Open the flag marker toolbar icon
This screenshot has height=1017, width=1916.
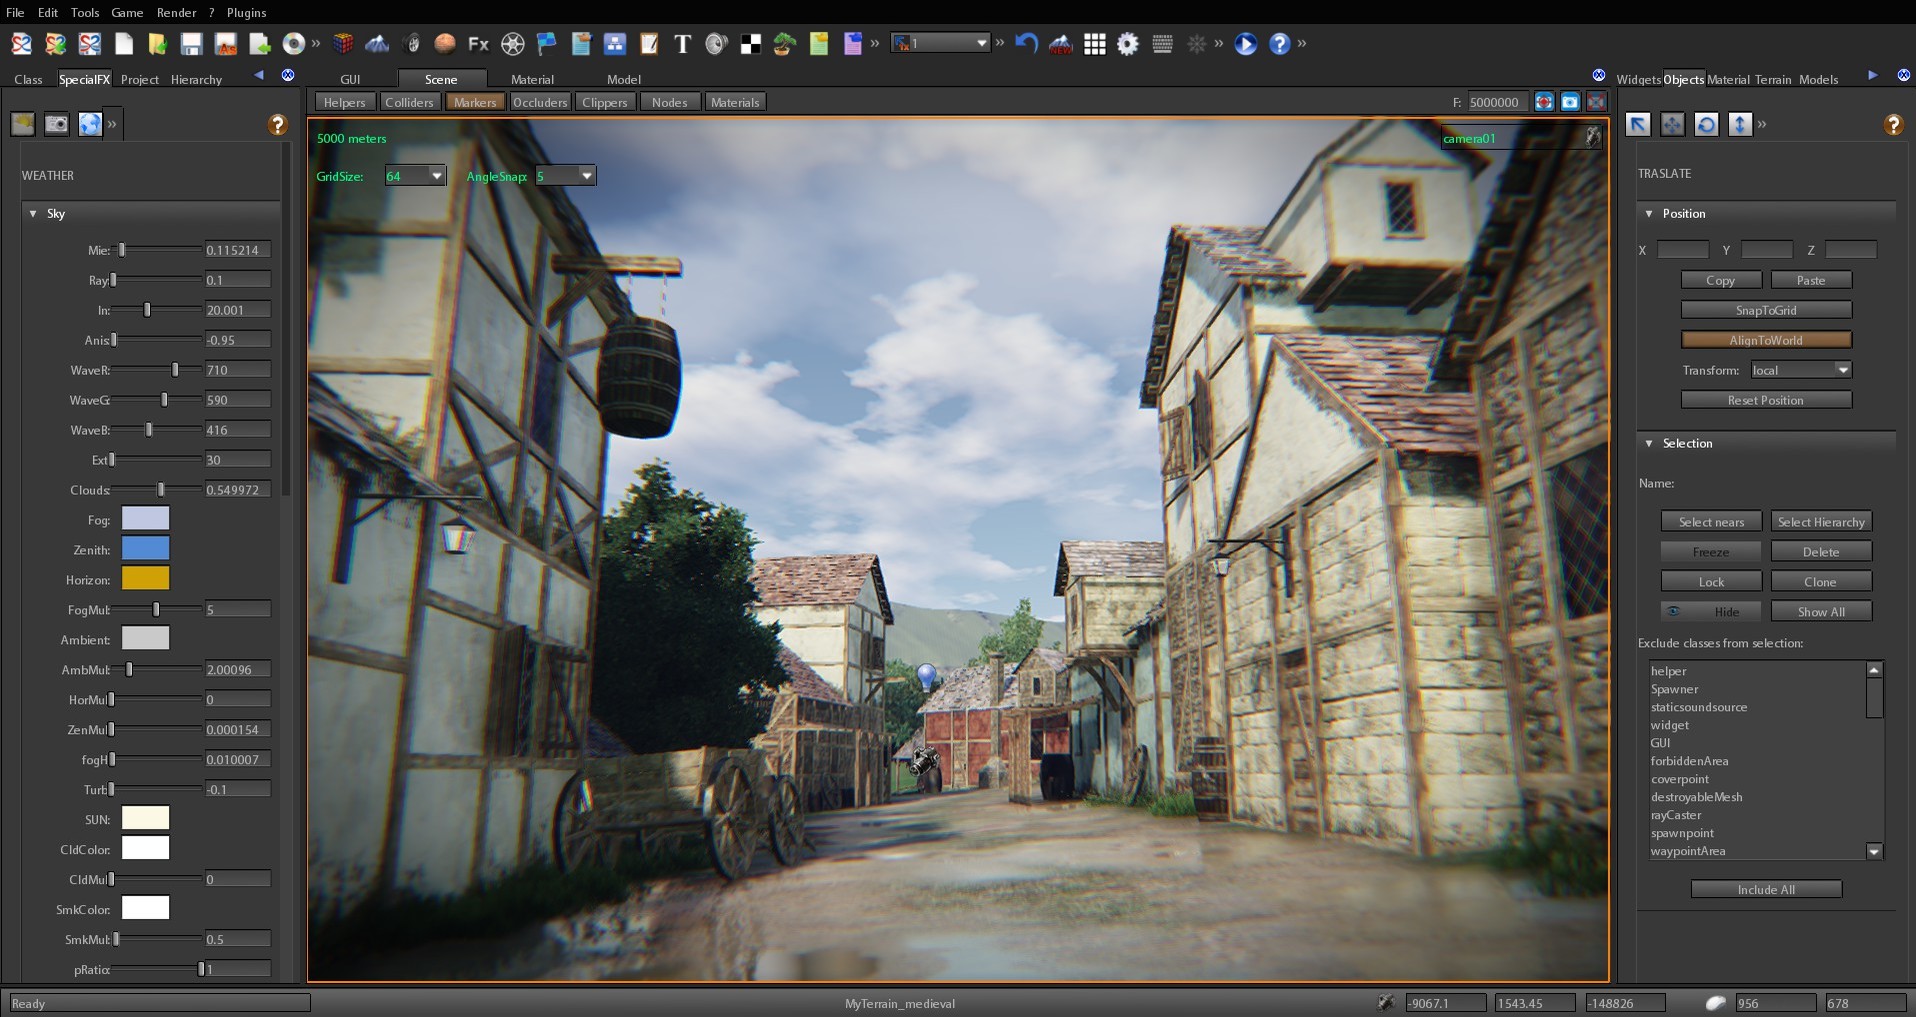pos(546,43)
